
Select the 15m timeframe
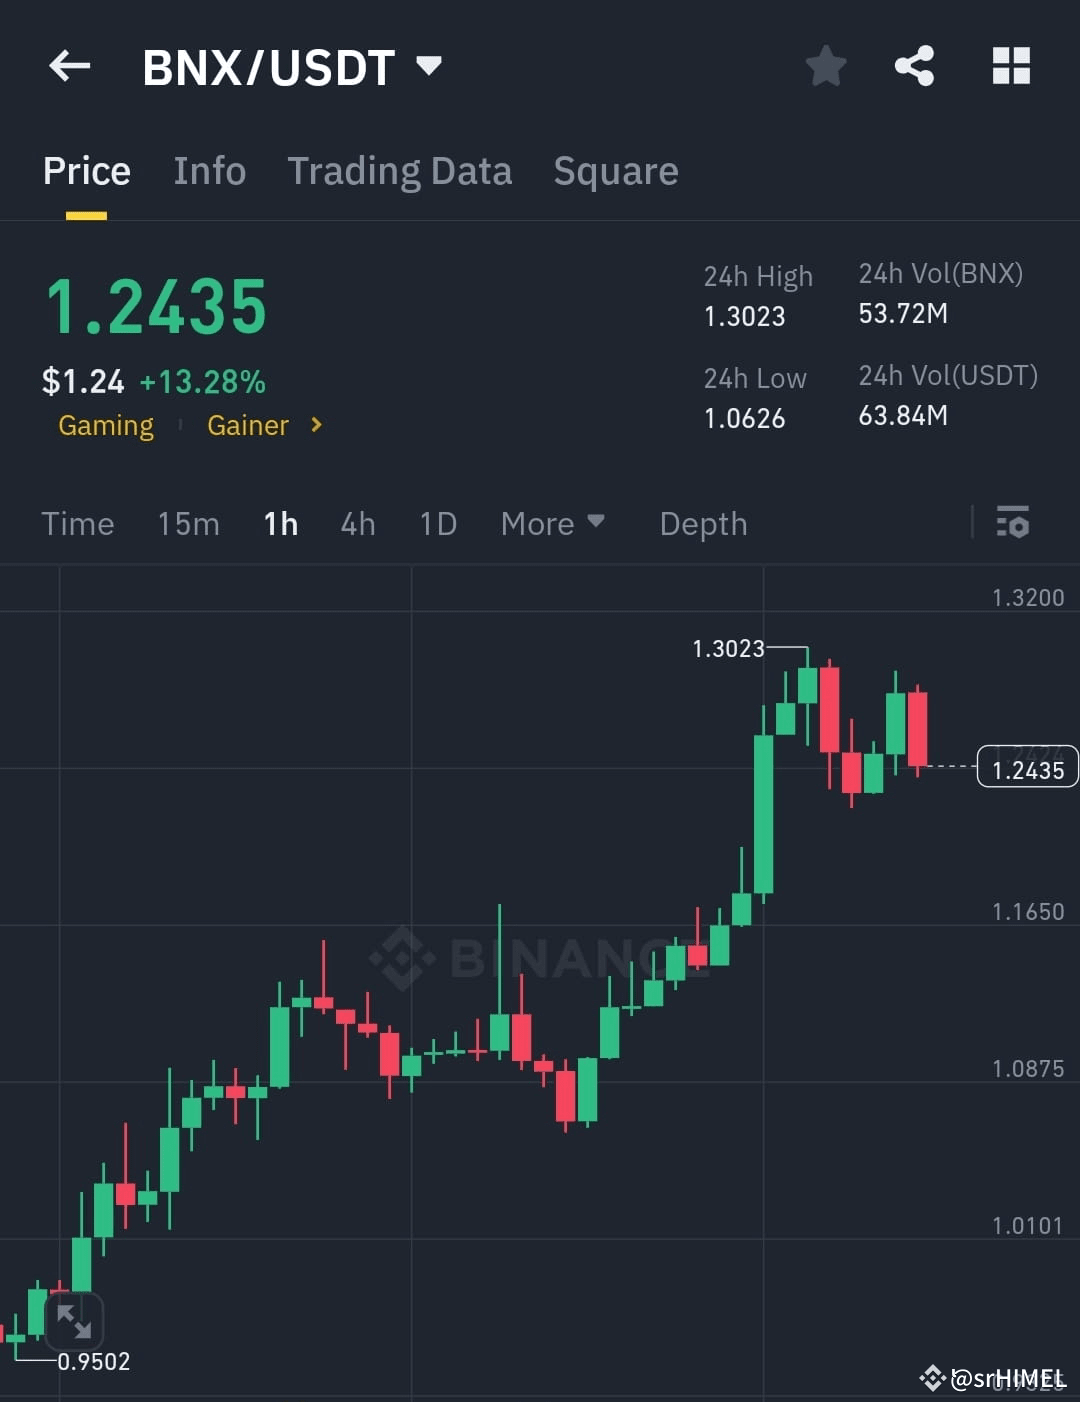coord(188,523)
